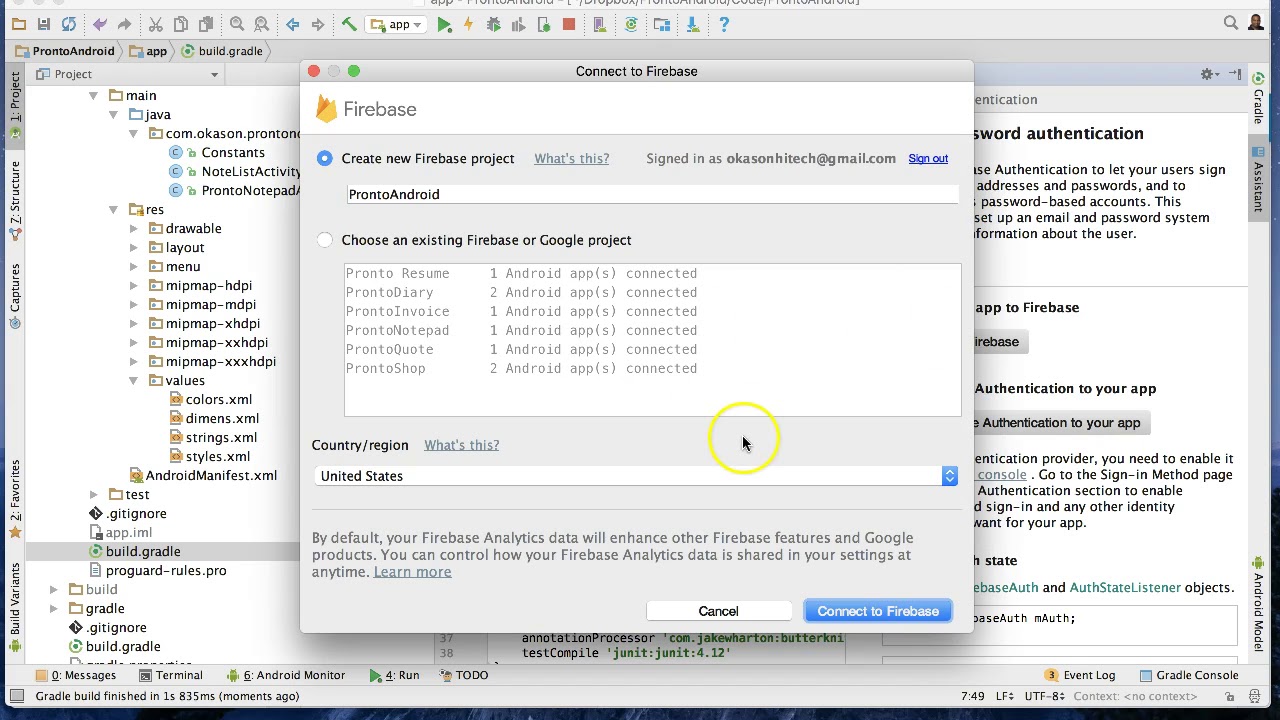Open the Assistant panel gear settings icon

coord(1208,74)
